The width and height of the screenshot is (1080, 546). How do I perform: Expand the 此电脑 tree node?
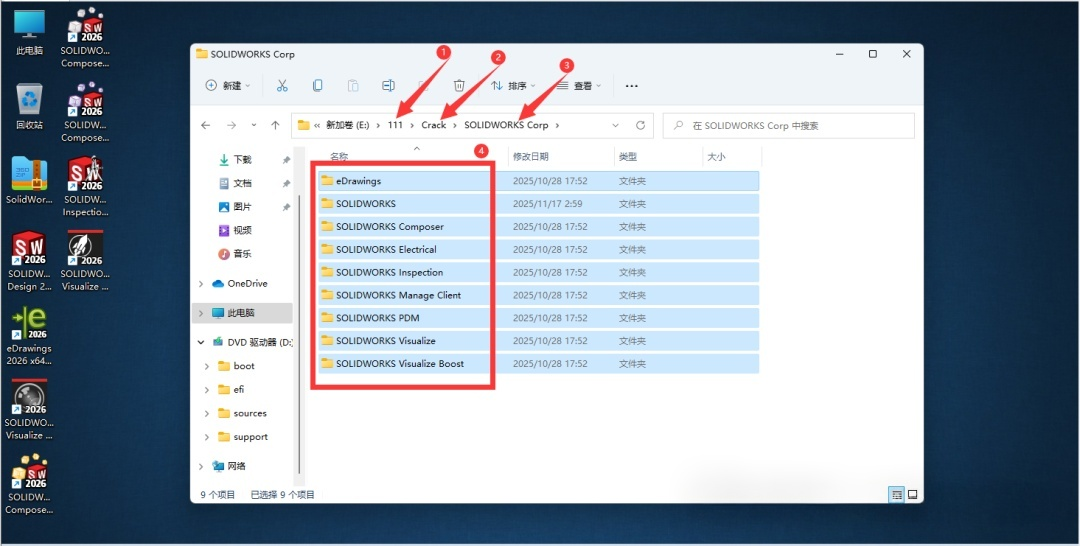[x=201, y=313]
